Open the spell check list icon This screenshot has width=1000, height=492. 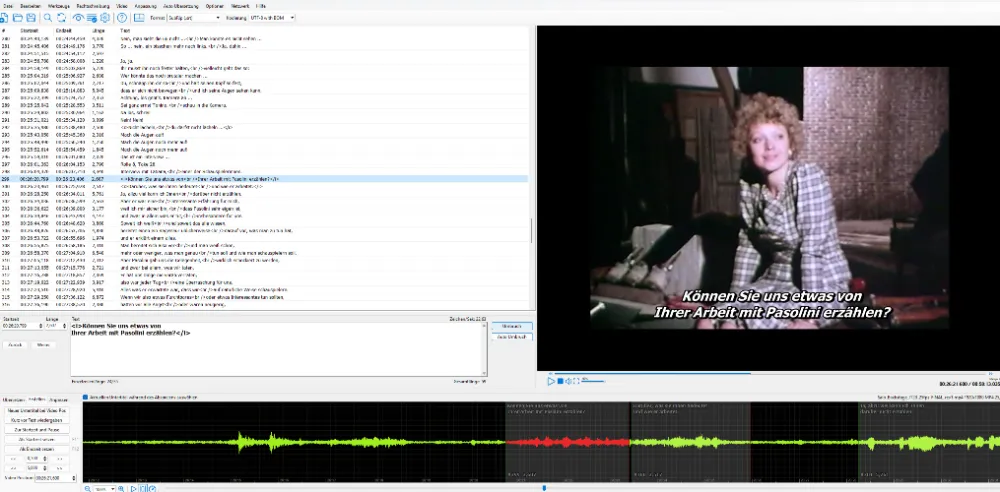pos(91,18)
